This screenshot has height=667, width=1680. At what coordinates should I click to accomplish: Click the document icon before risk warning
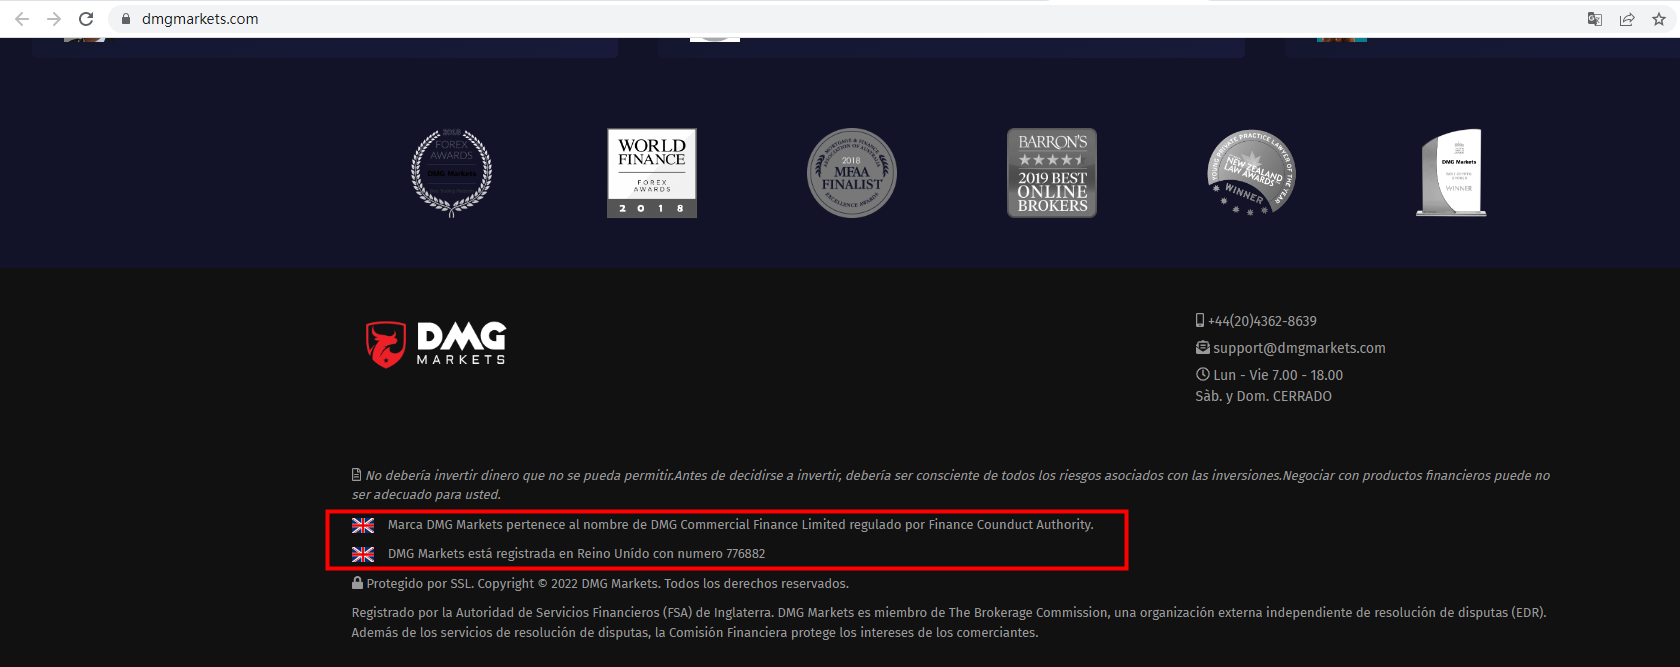(356, 475)
